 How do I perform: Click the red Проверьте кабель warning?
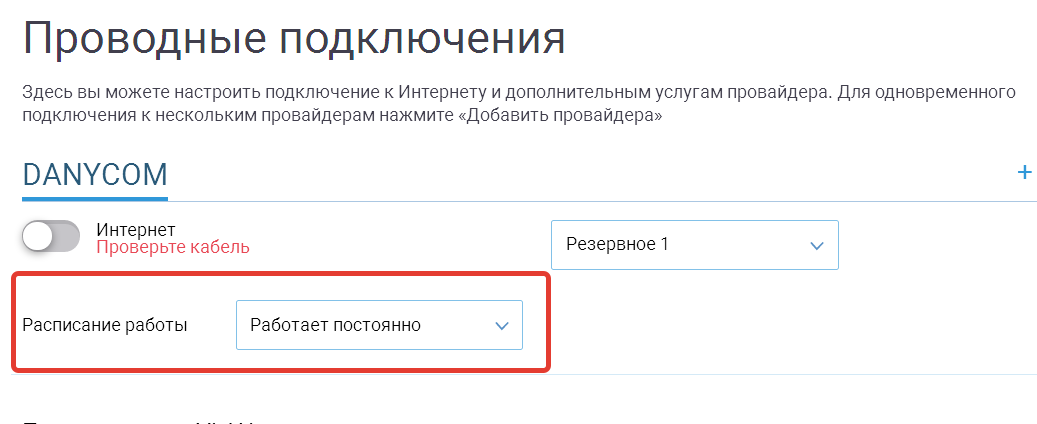(173, 247)
